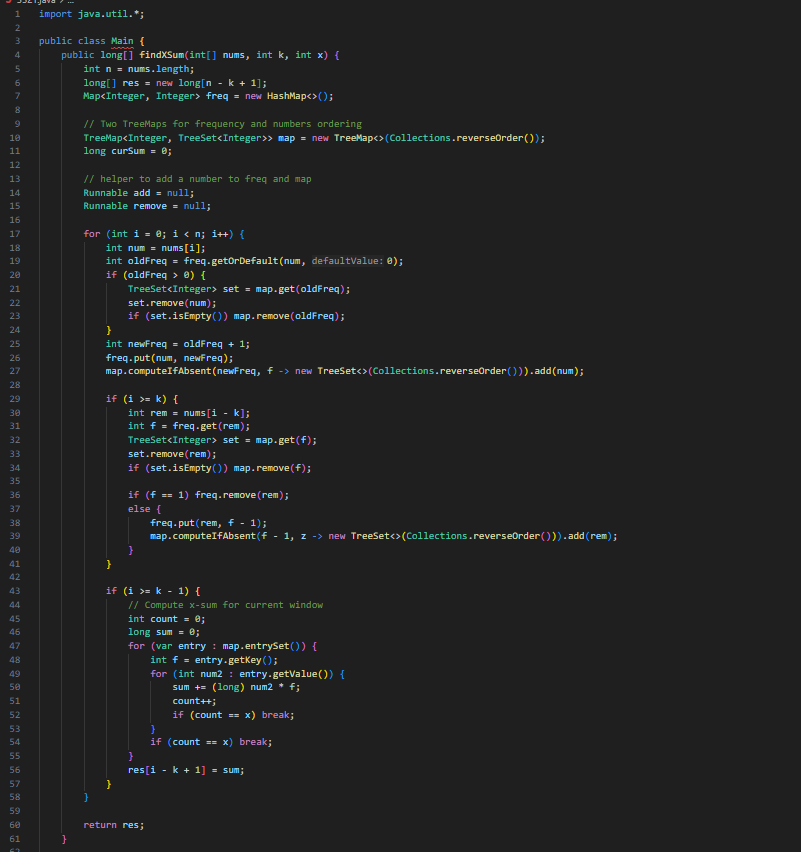The image size is (801, 852).
Task: Click line number 59 in the gutter
Action: pyautogui.click(x=15, y=811)
